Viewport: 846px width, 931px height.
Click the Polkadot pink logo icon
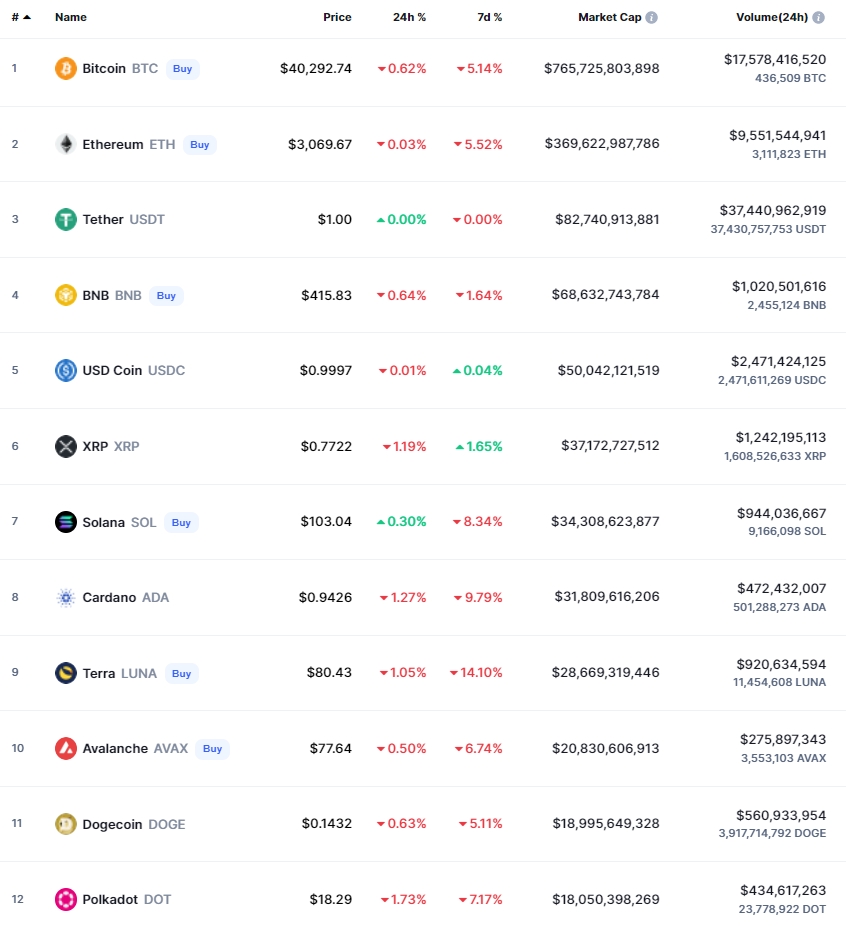point(66,899)
